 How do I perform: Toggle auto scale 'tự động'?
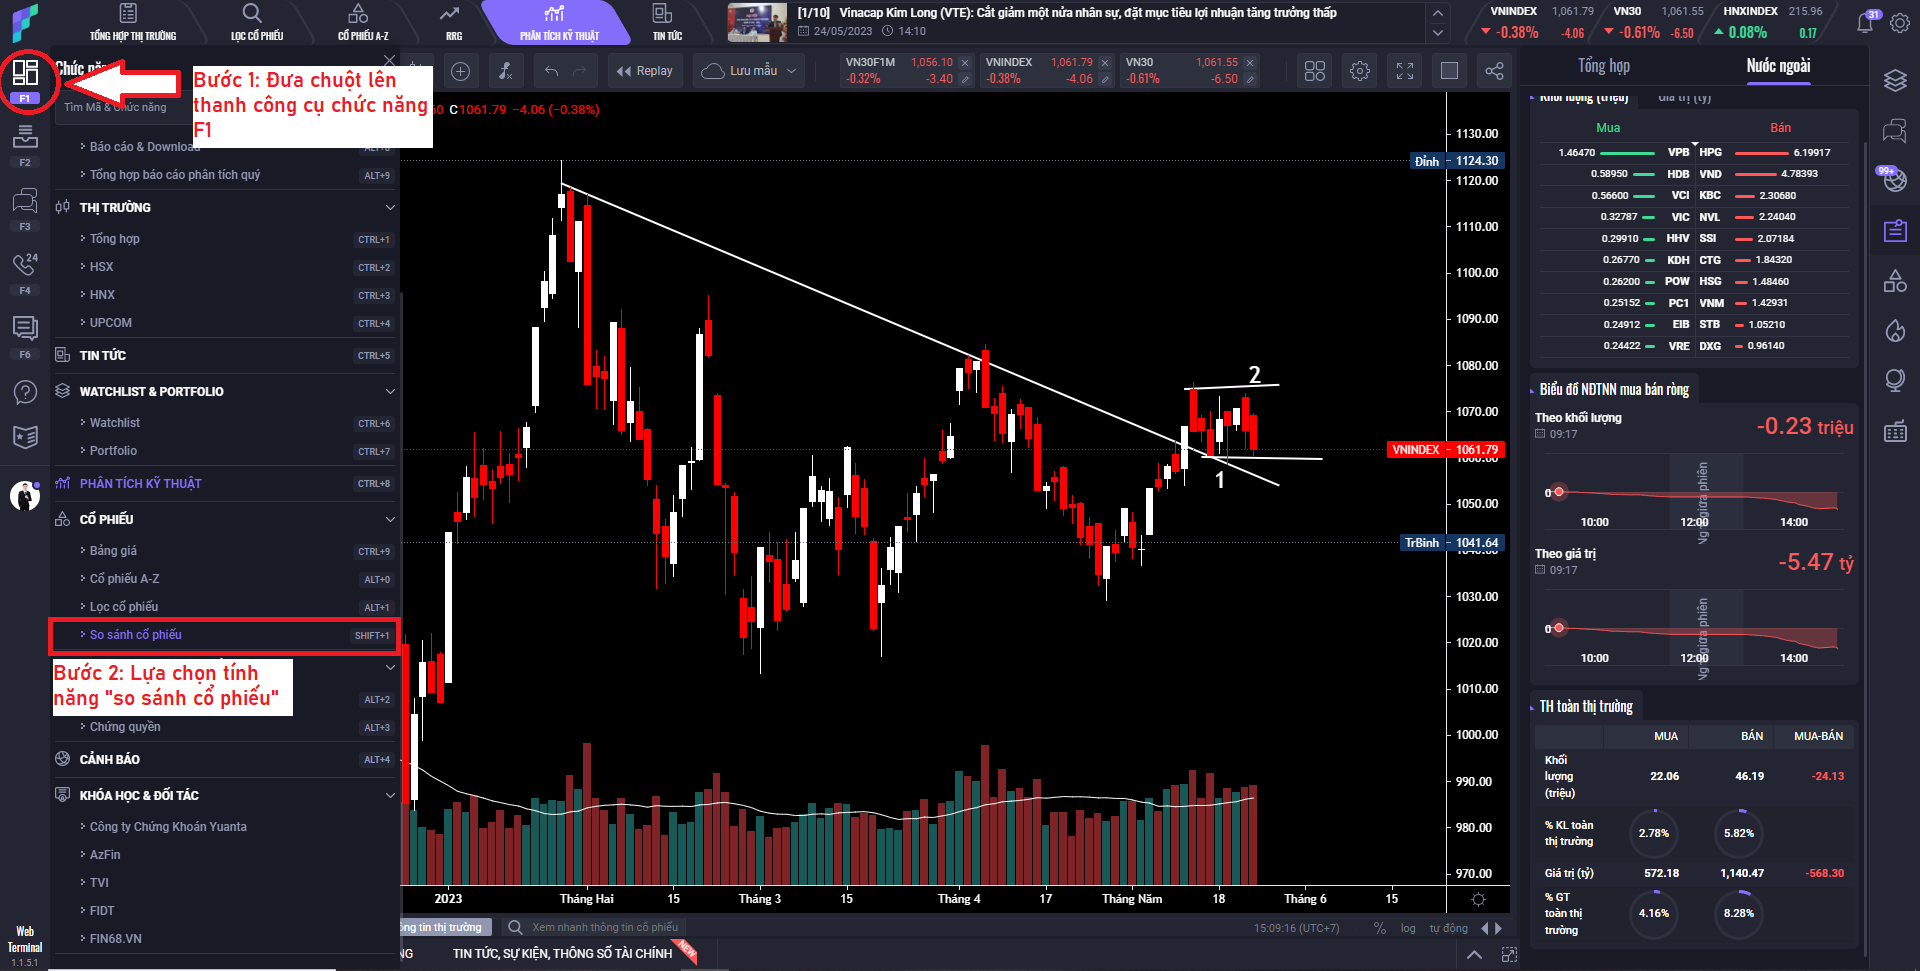[x=1448, y=928]
